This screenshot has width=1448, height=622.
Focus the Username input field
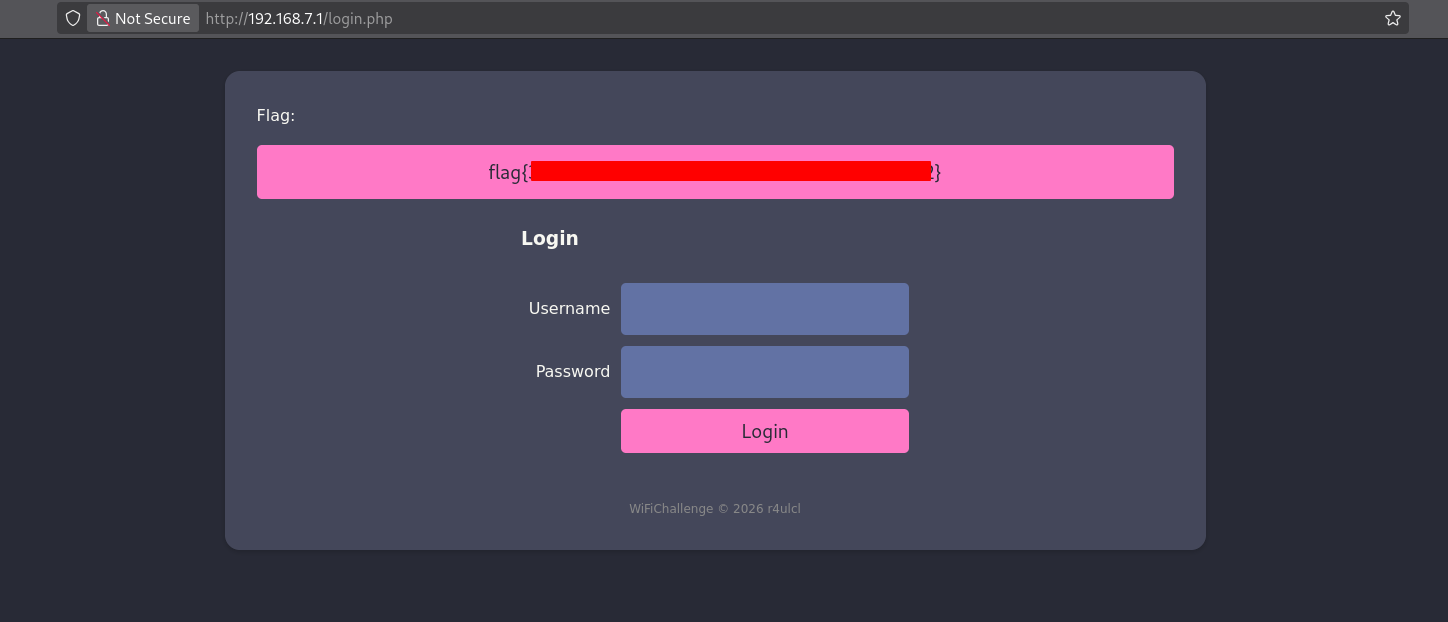click(x=764, y=309)
